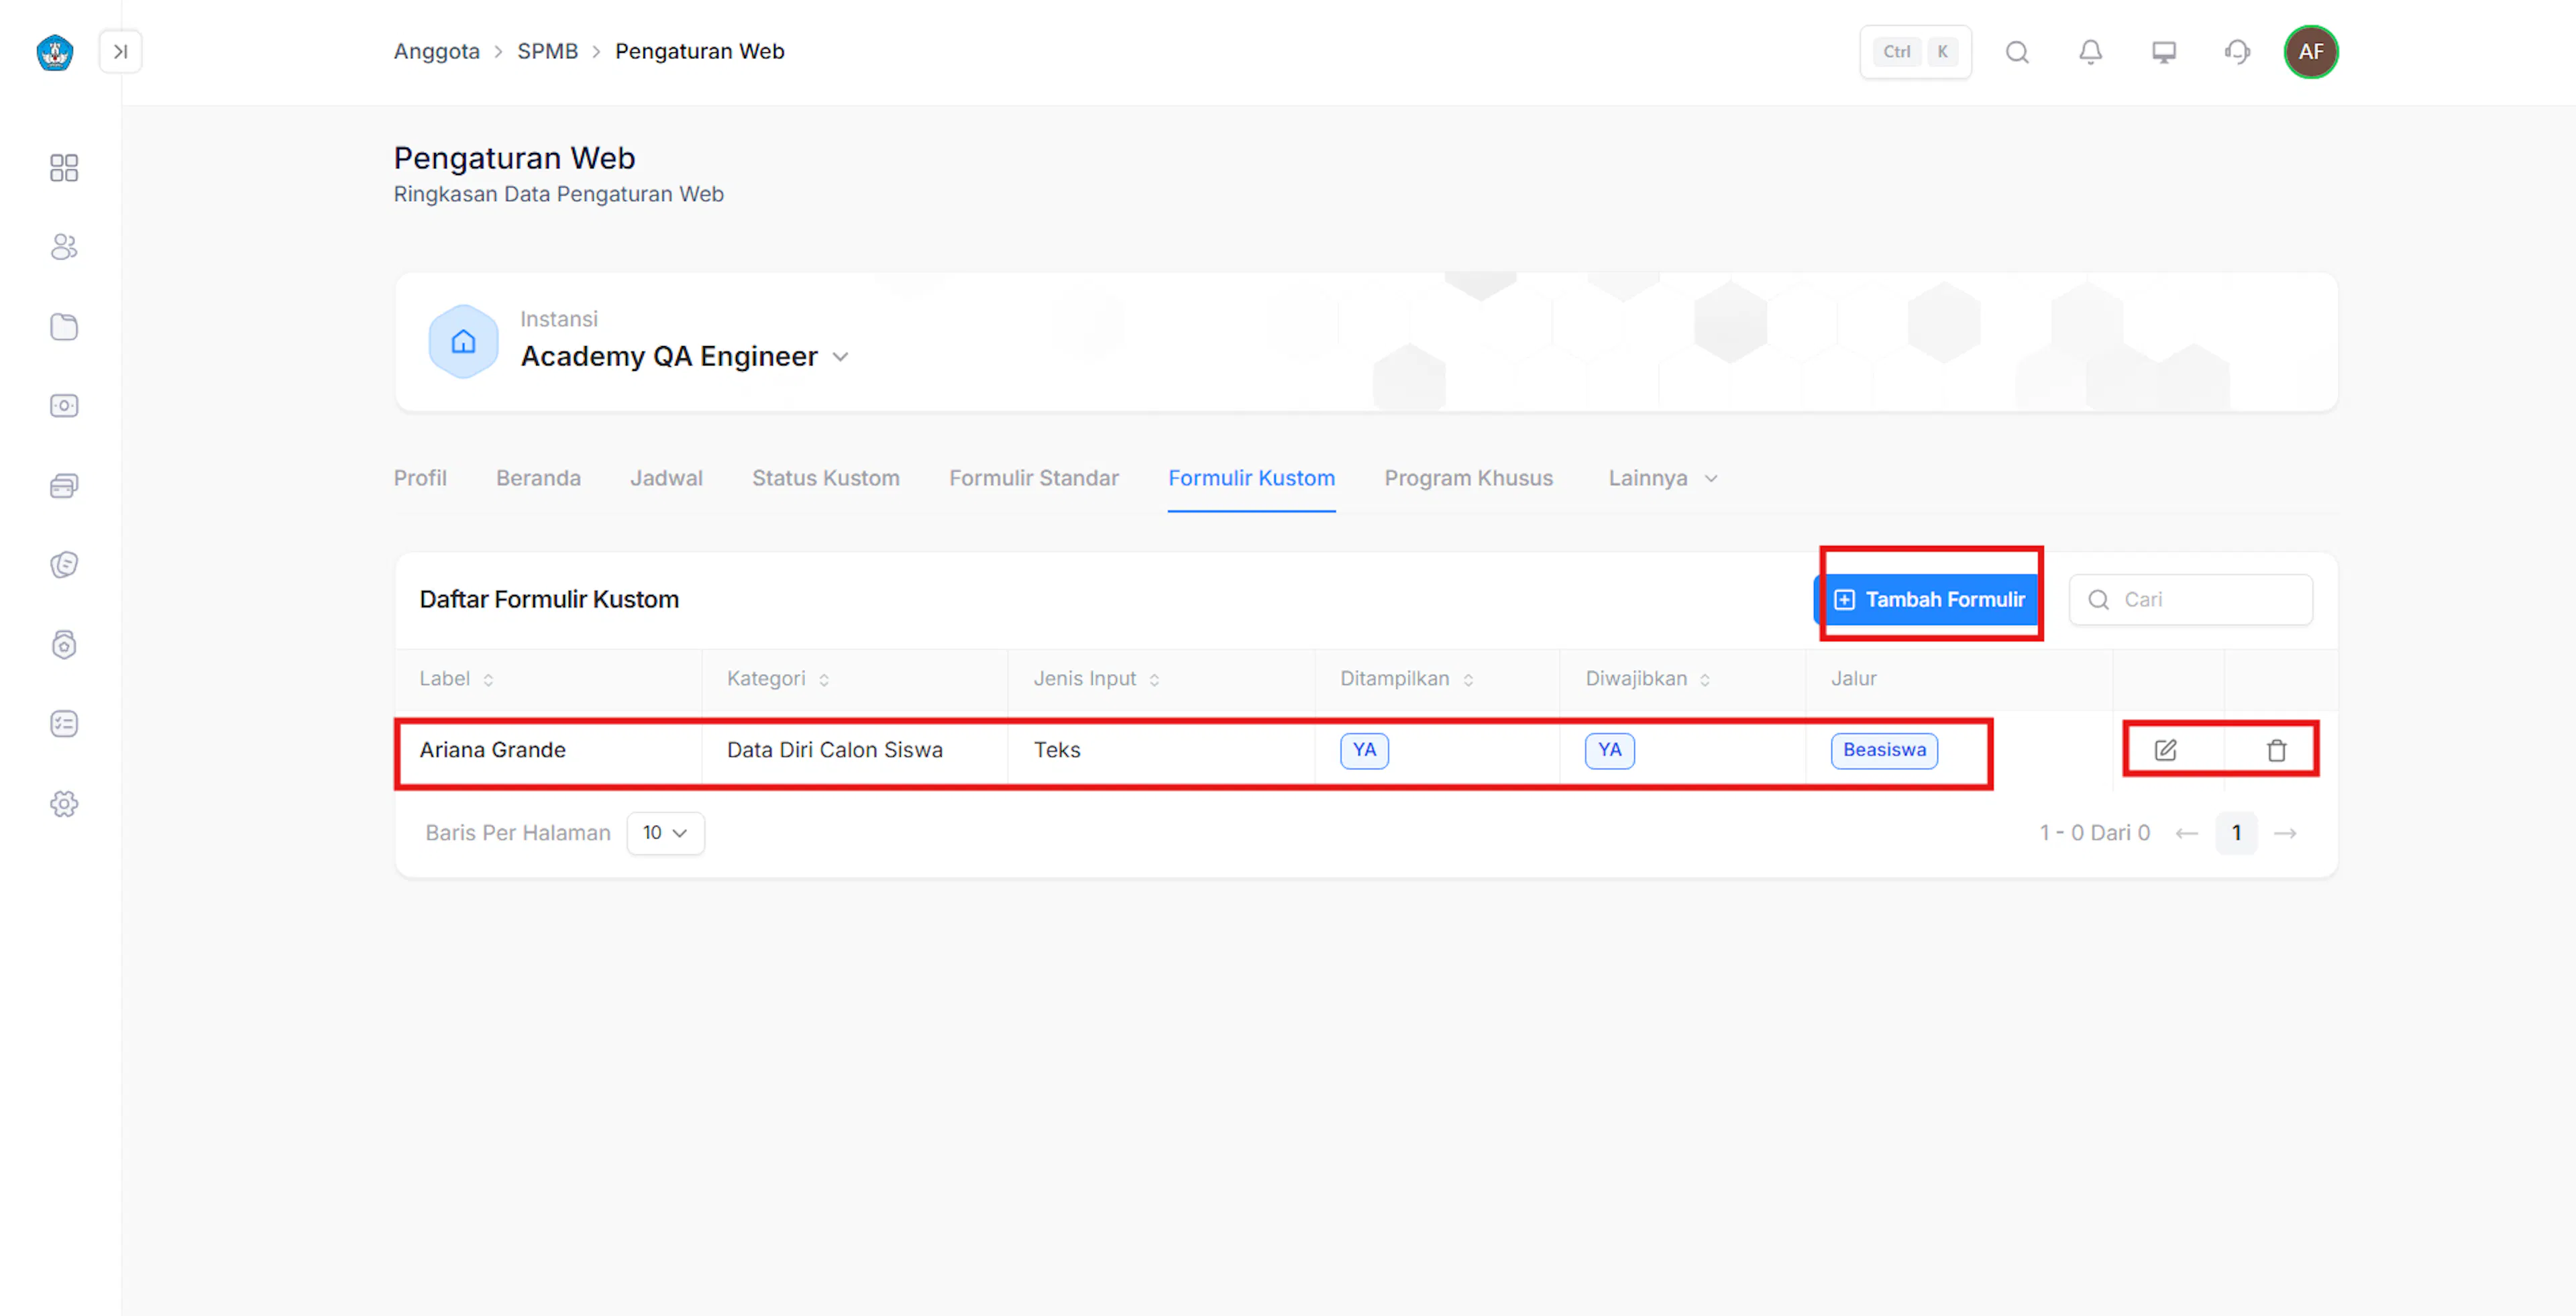Go to next page arrow in pagination
Viewport: 2576px width, 1316px height.
click(2285, 833)
